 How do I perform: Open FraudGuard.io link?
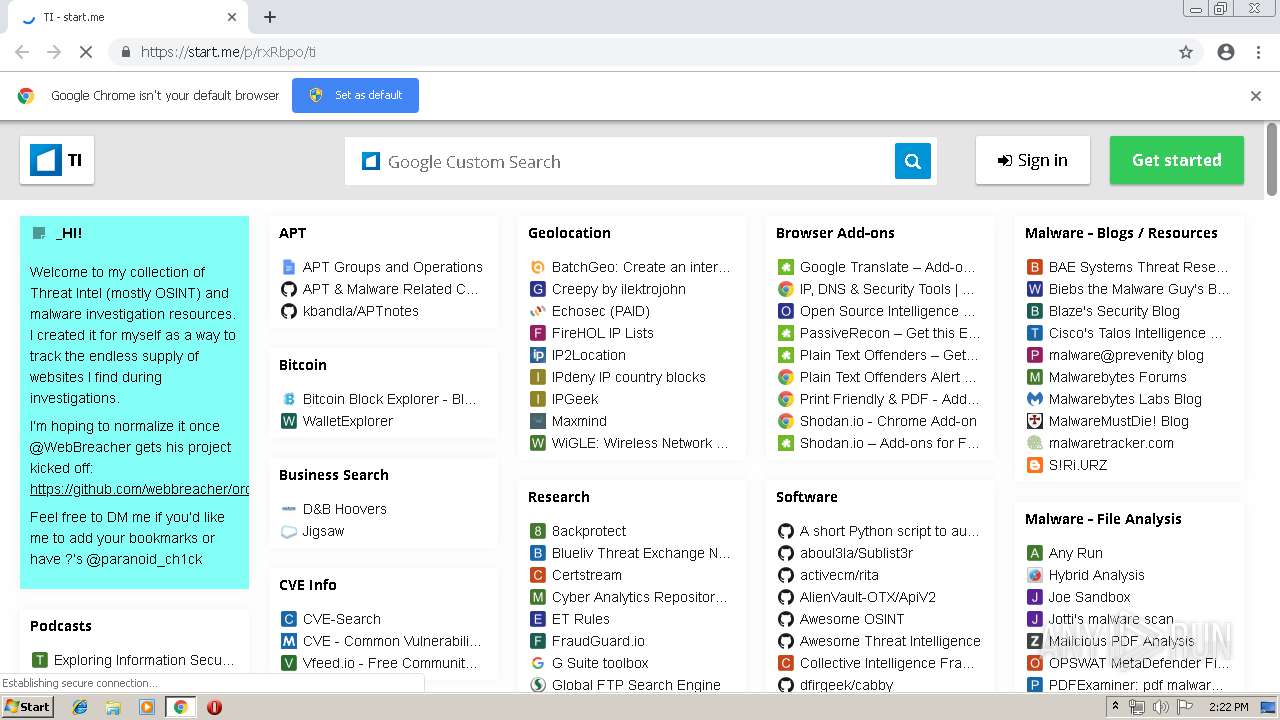(598, 641)
